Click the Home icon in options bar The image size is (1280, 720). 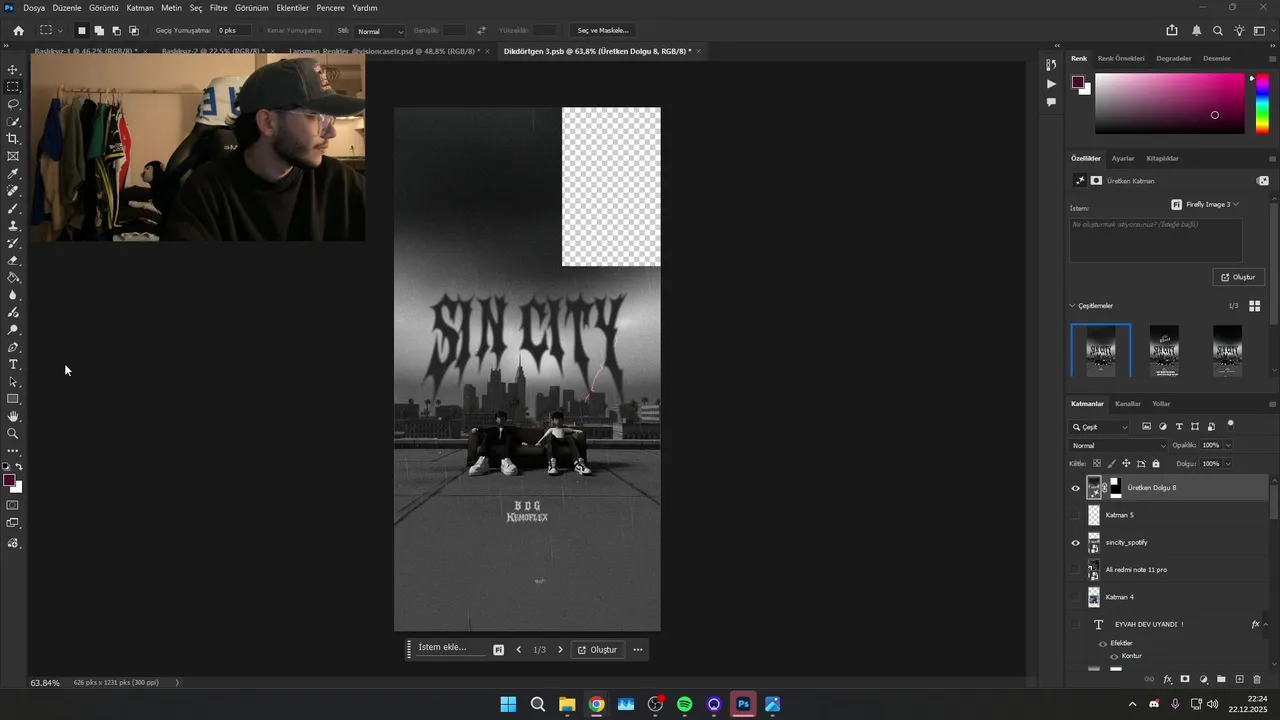point(18,31)
